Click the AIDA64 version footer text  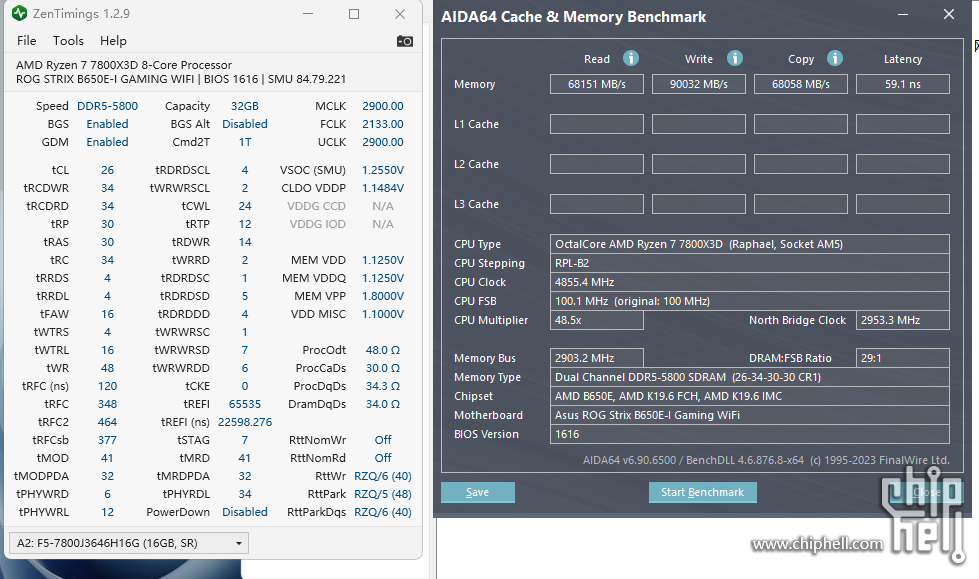[x=766, y=460]
